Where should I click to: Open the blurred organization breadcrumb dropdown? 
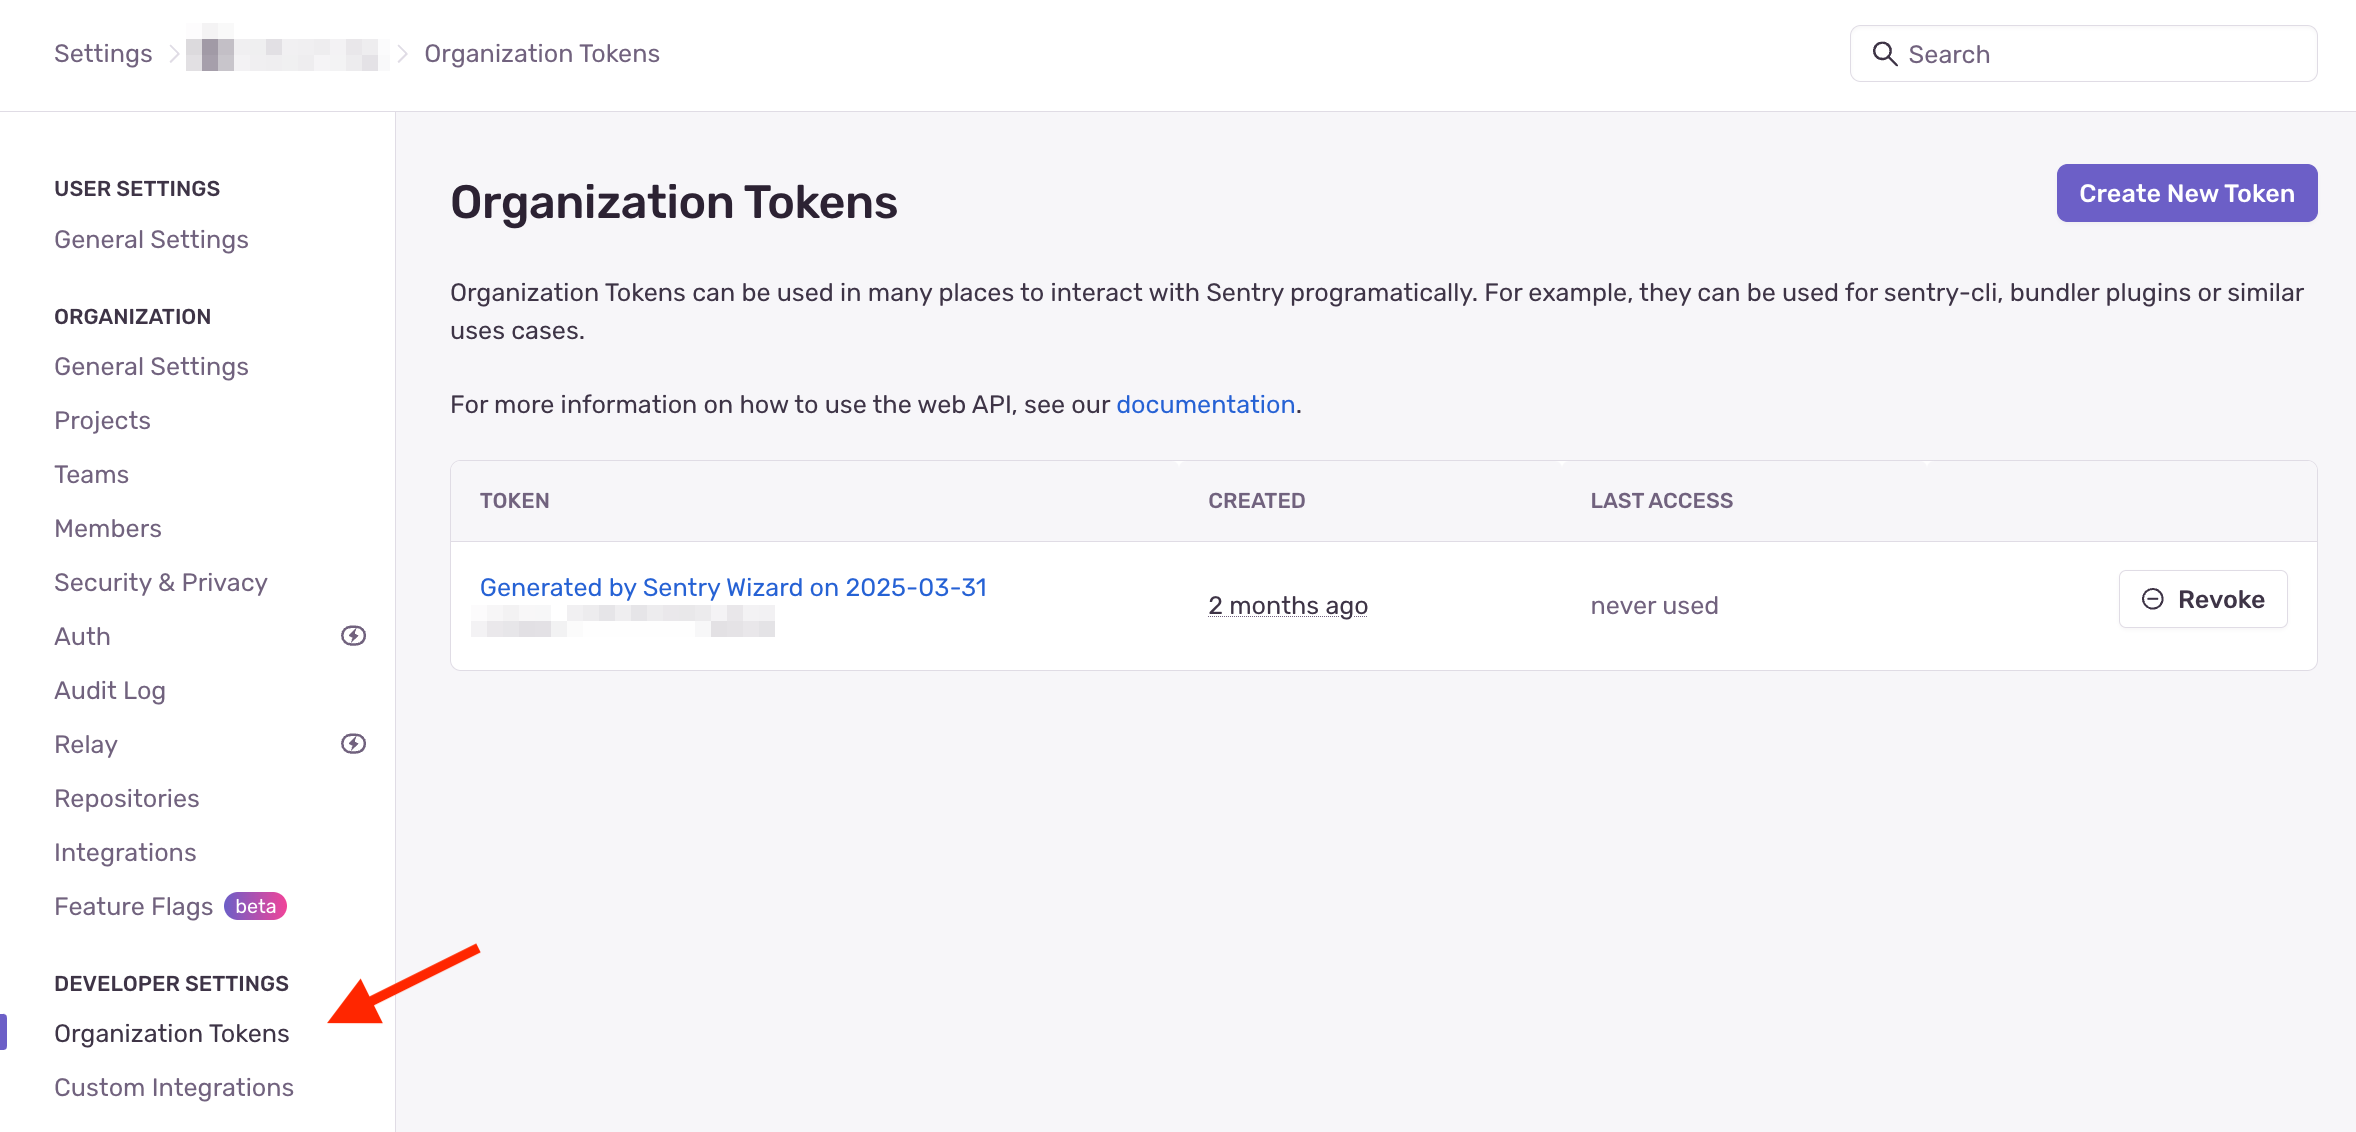pos(286,54)
